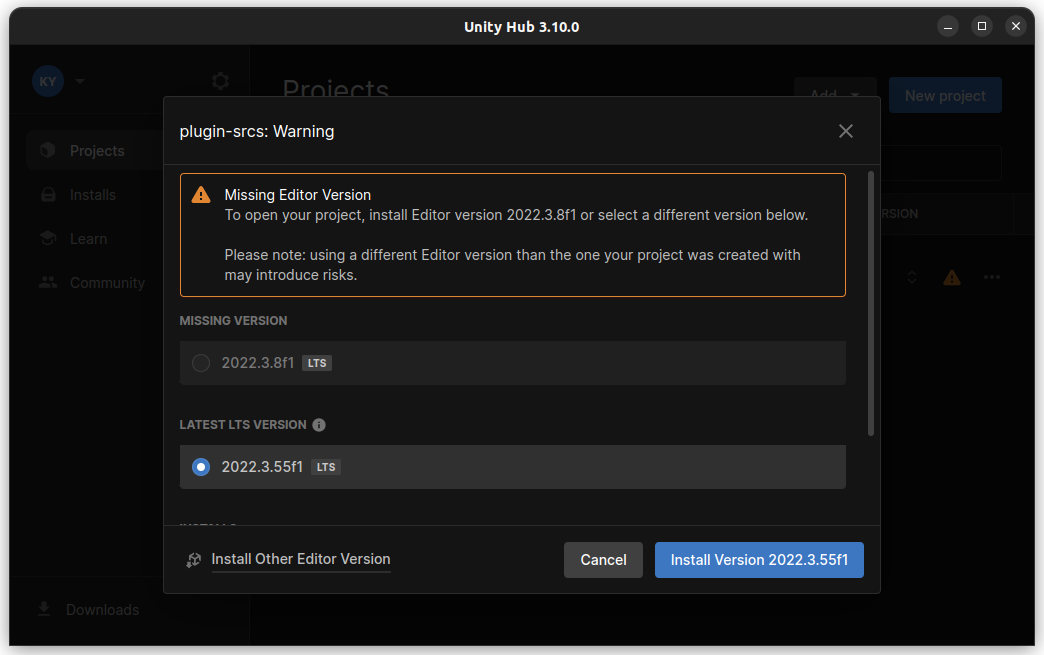
Task: Click the settings gear icon in sidebar
Action: (x=220, y=81)
